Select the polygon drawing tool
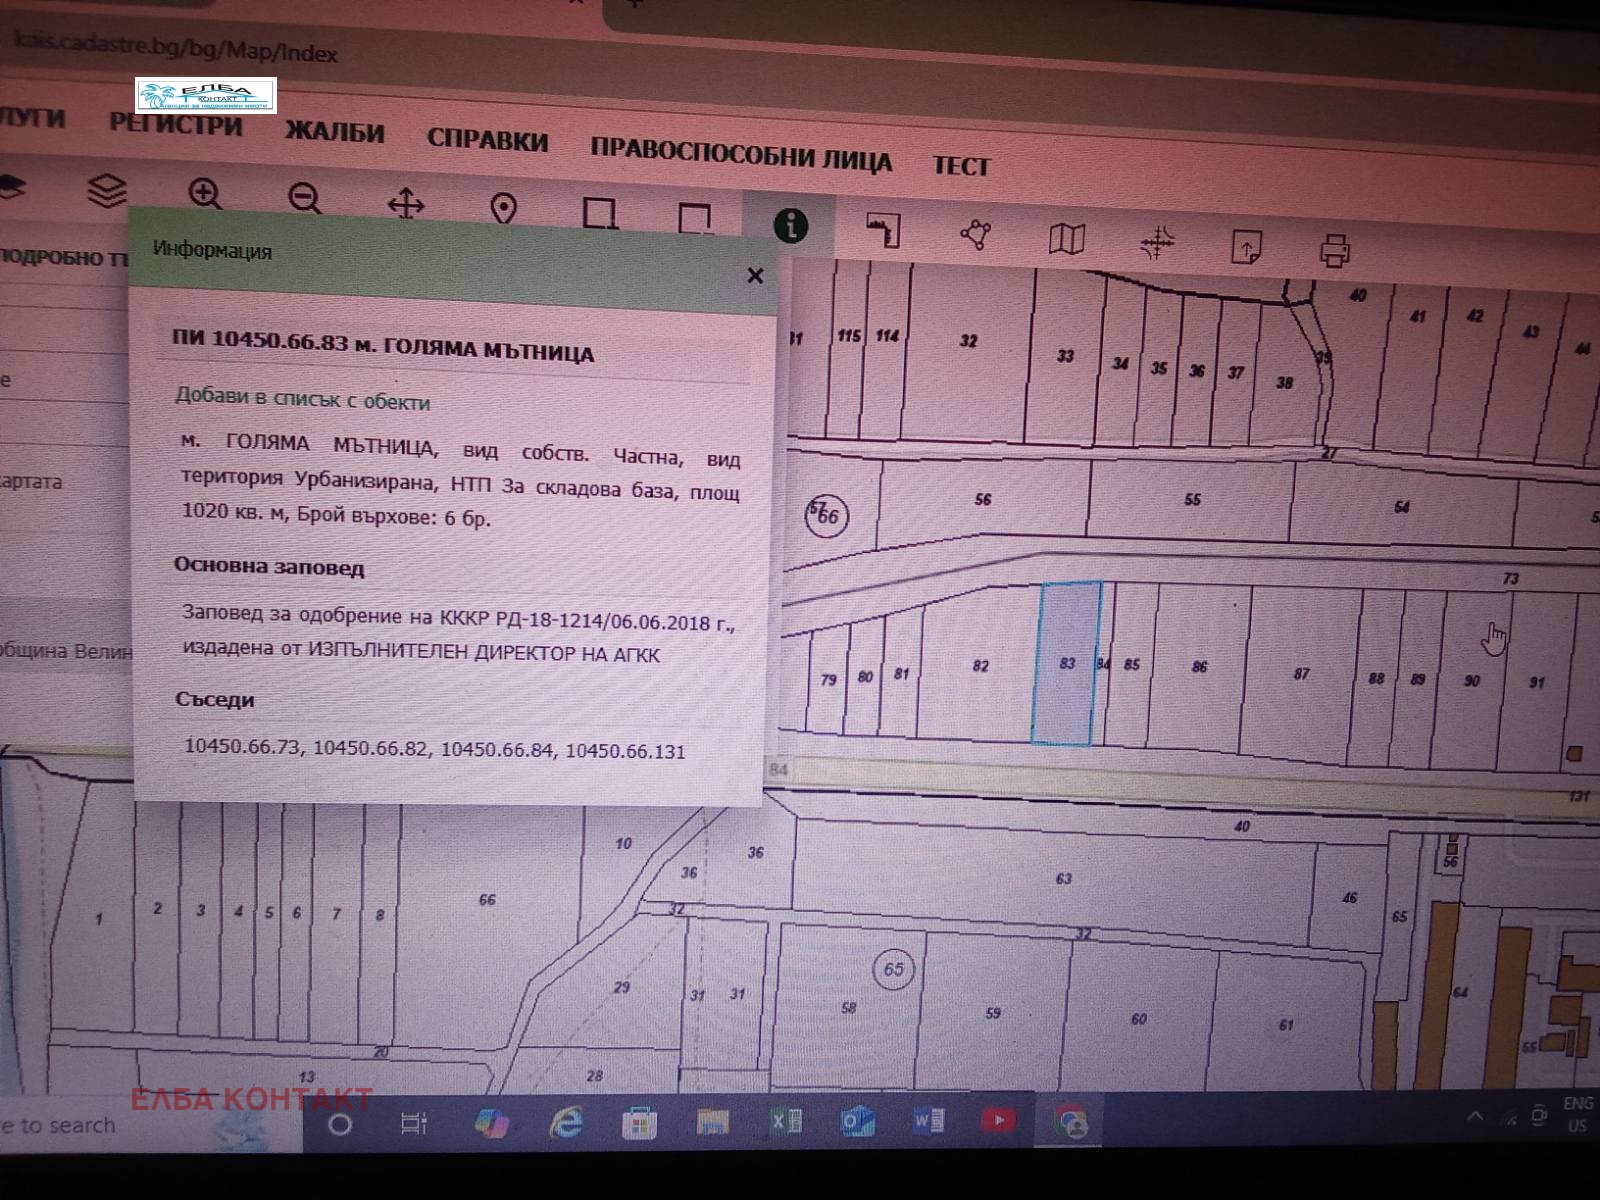Viewport: 1600px width, 1200px height. click(x=975, y=235)
